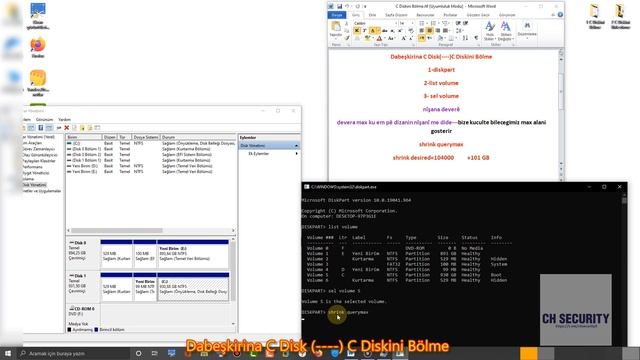
Task: Open the Quick Styles (Hızlı Stiller) gallery in Word
Action: [x=490, y=31]
